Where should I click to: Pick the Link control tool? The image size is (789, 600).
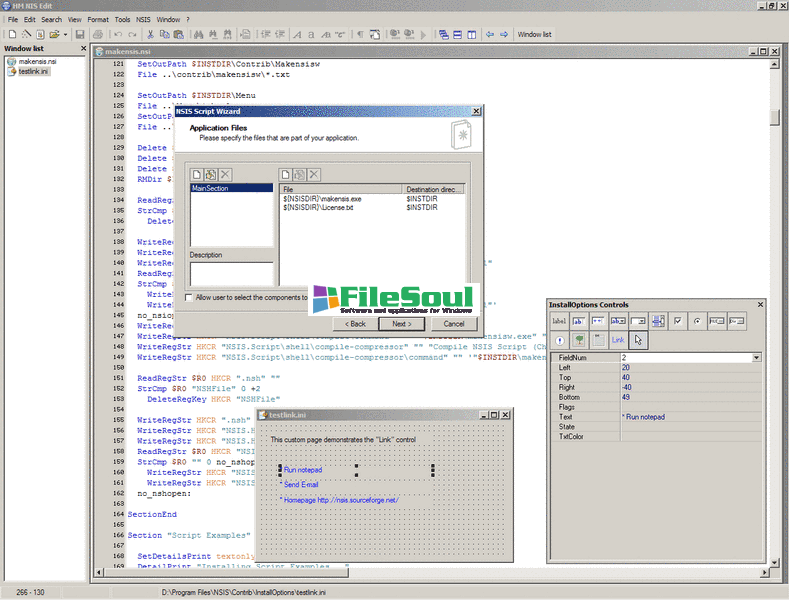[x=617, y=341]
